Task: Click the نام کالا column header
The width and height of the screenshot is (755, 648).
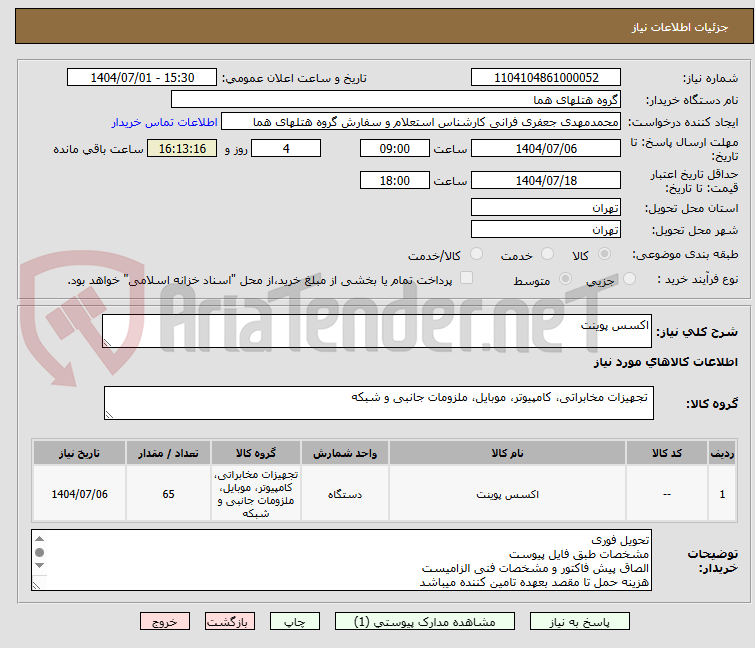Action: (x=508, y=453)
